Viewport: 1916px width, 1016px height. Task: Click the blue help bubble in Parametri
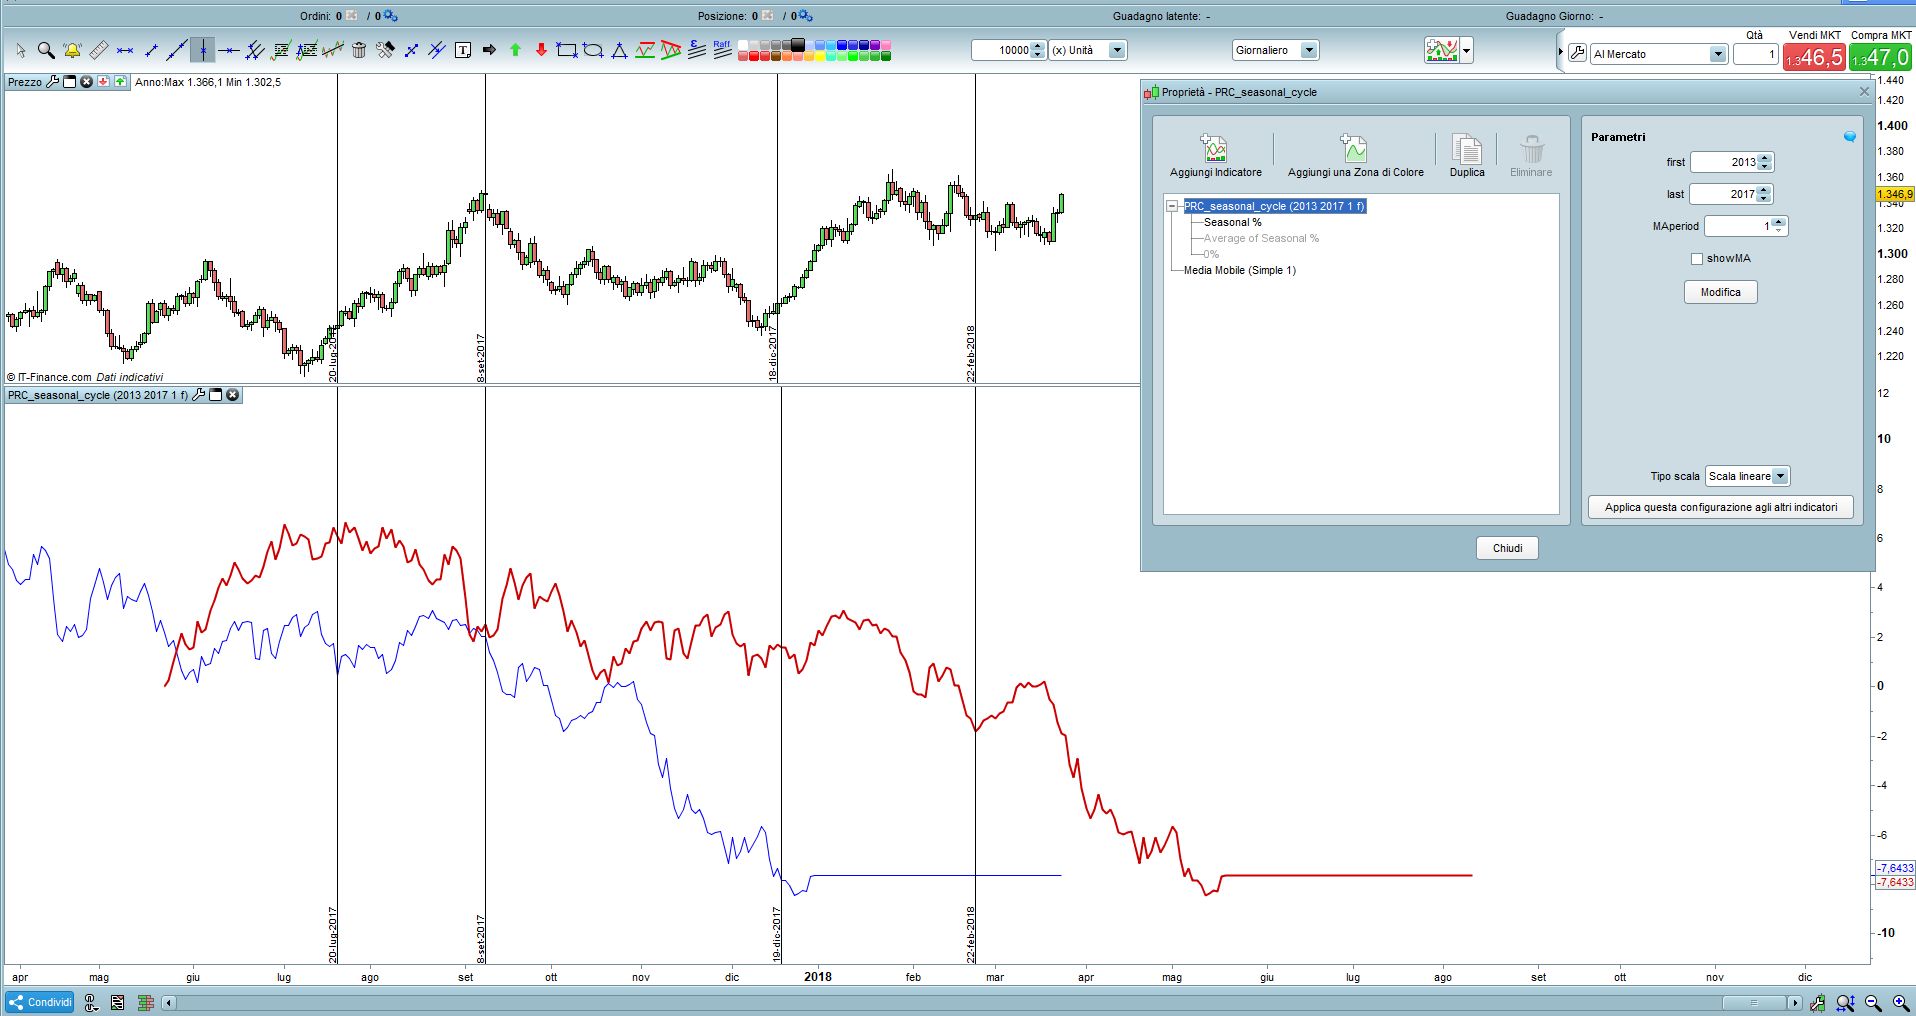1850,137
